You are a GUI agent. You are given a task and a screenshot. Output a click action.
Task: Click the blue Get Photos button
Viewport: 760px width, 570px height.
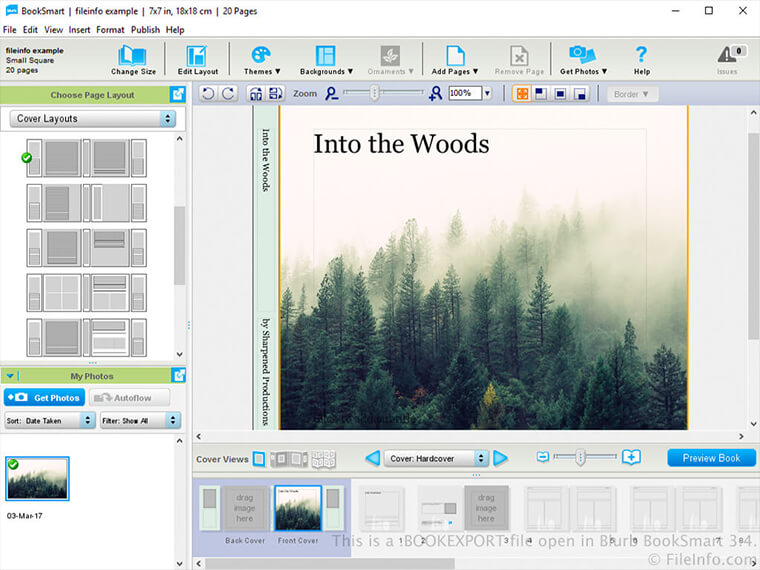tap(44, 398)
